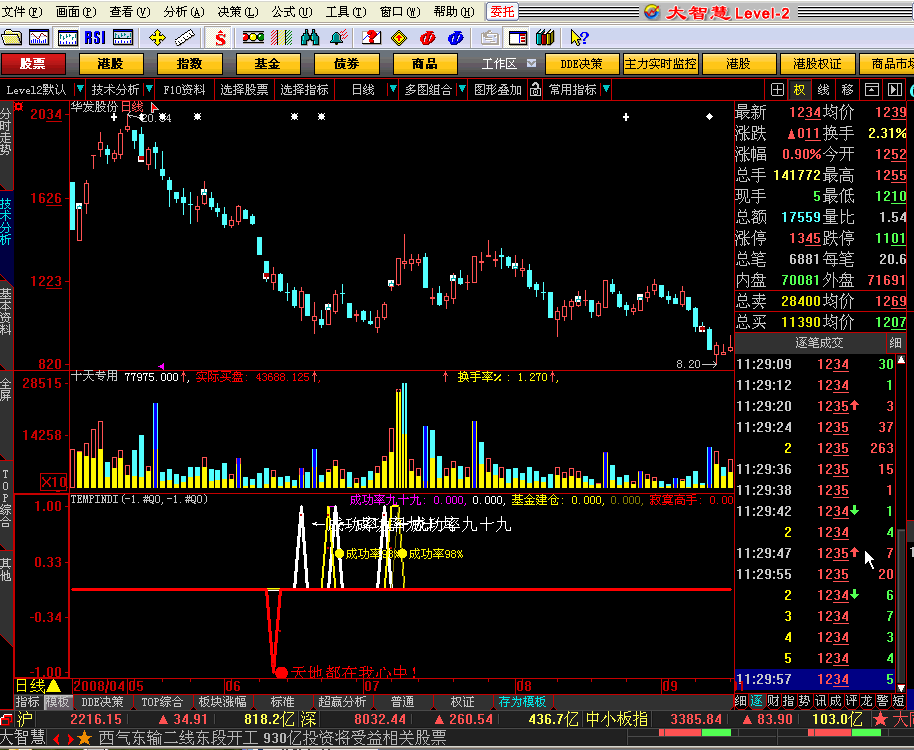Select the 存为模板 bottom tab

click(522, 702)
